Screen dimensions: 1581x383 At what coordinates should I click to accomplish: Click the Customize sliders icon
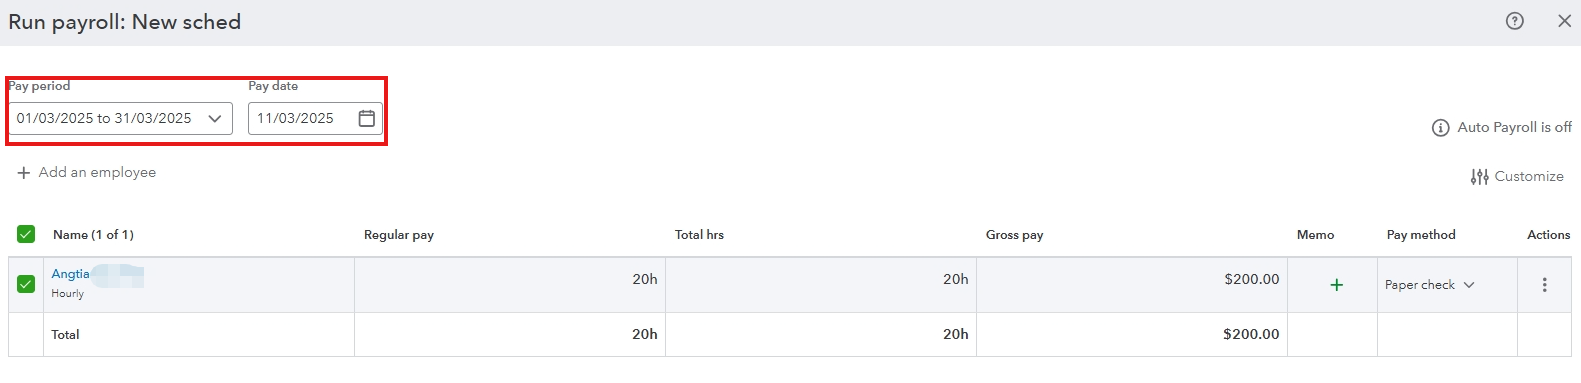click(1480, 177)
